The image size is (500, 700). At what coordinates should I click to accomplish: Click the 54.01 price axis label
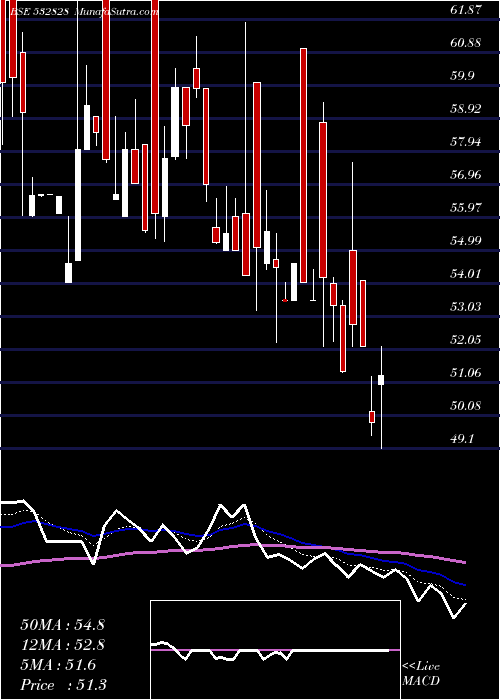466,274
